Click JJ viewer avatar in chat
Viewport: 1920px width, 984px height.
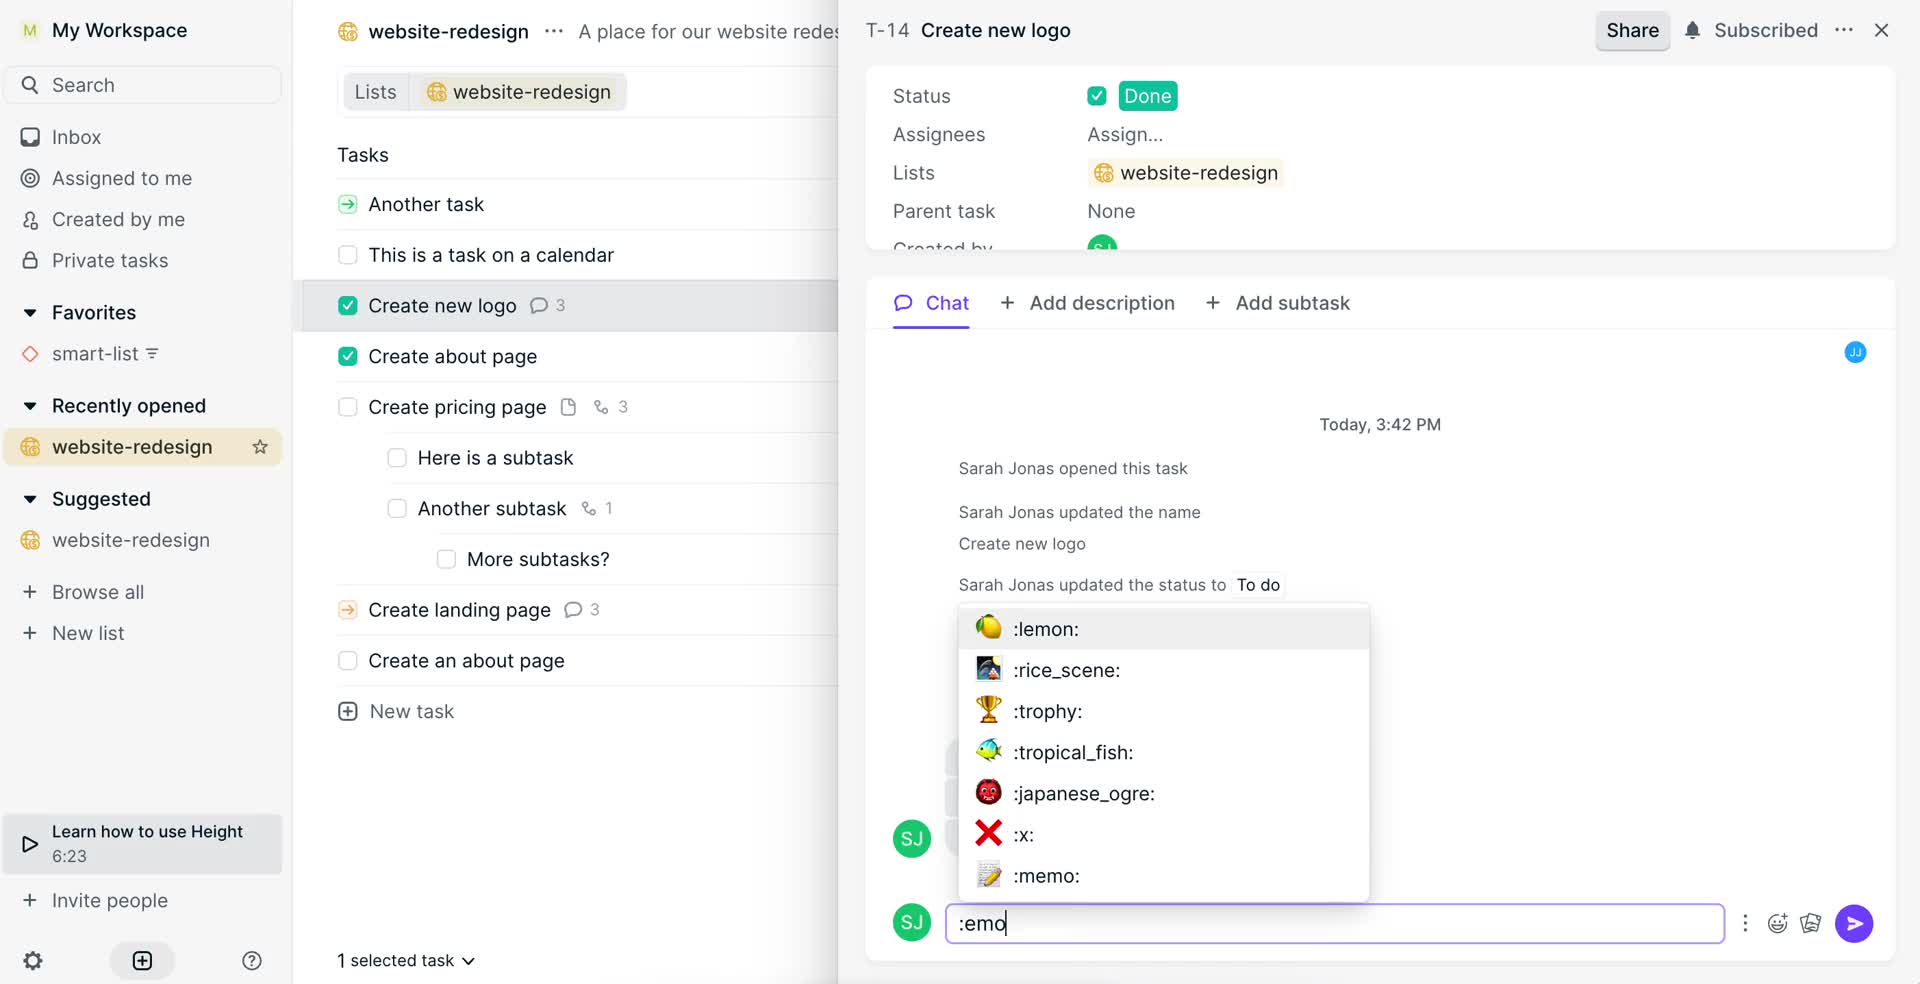(x=1855, y=352)
